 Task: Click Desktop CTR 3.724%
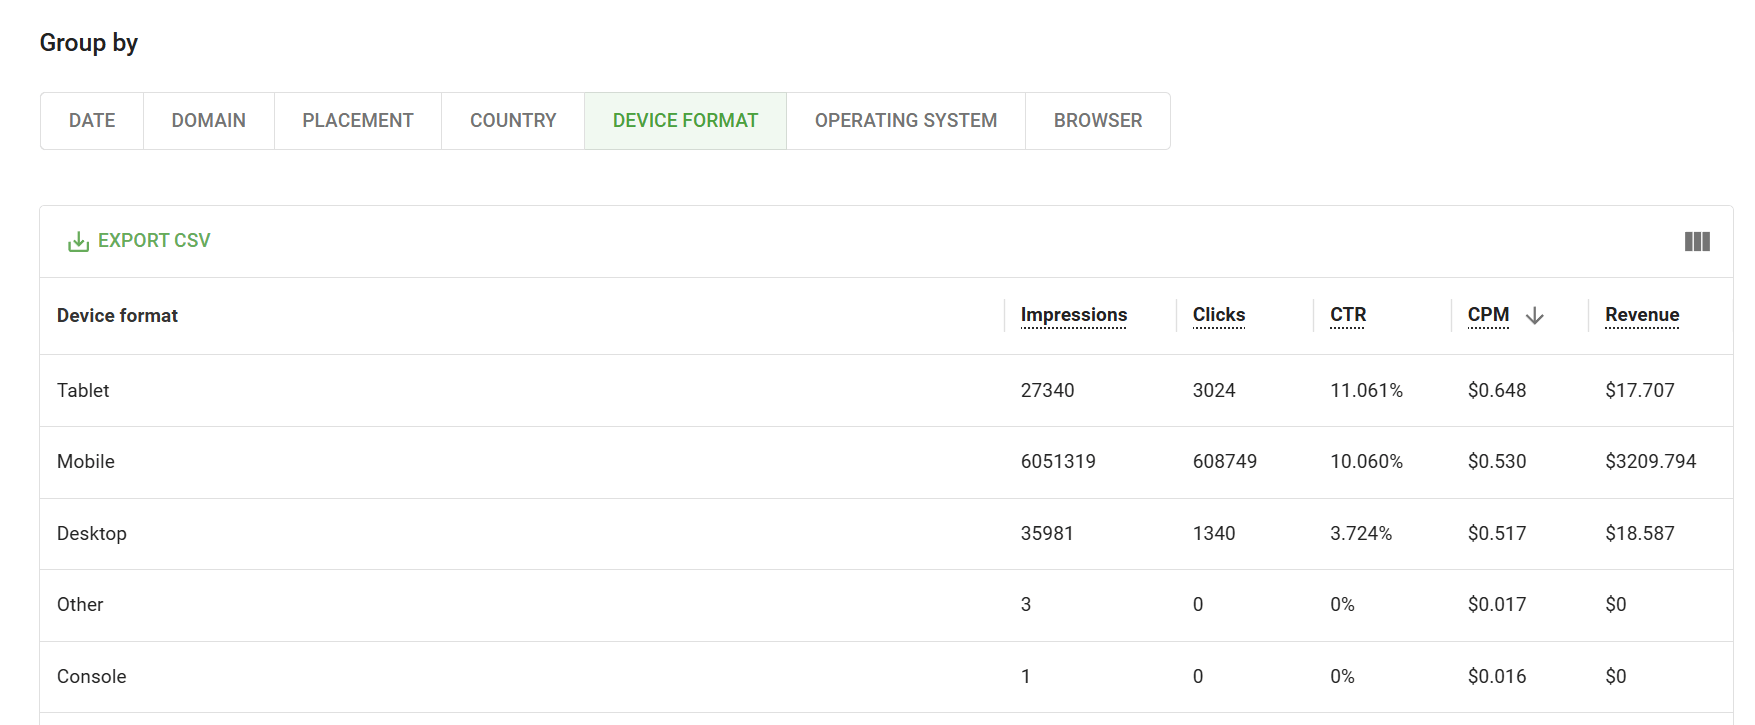tap(1361, 534)
